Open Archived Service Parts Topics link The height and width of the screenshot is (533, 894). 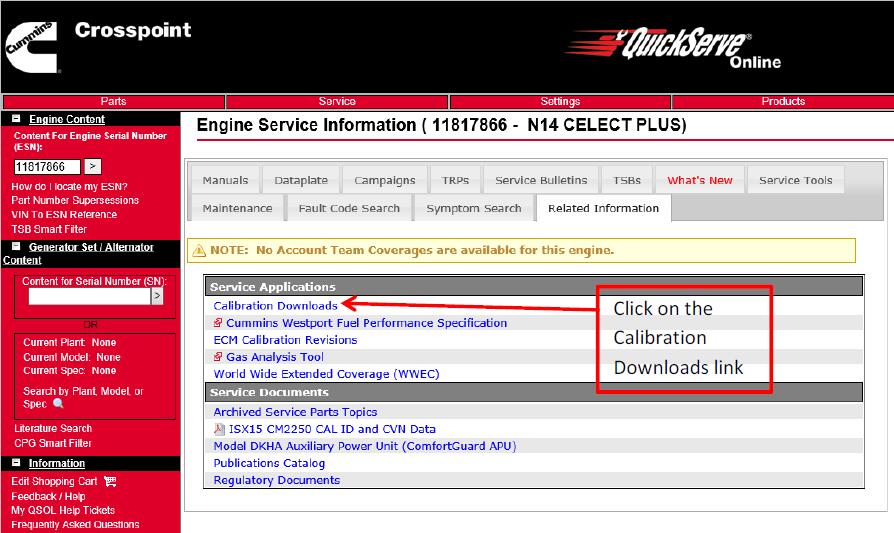click(x=295, y=412)
